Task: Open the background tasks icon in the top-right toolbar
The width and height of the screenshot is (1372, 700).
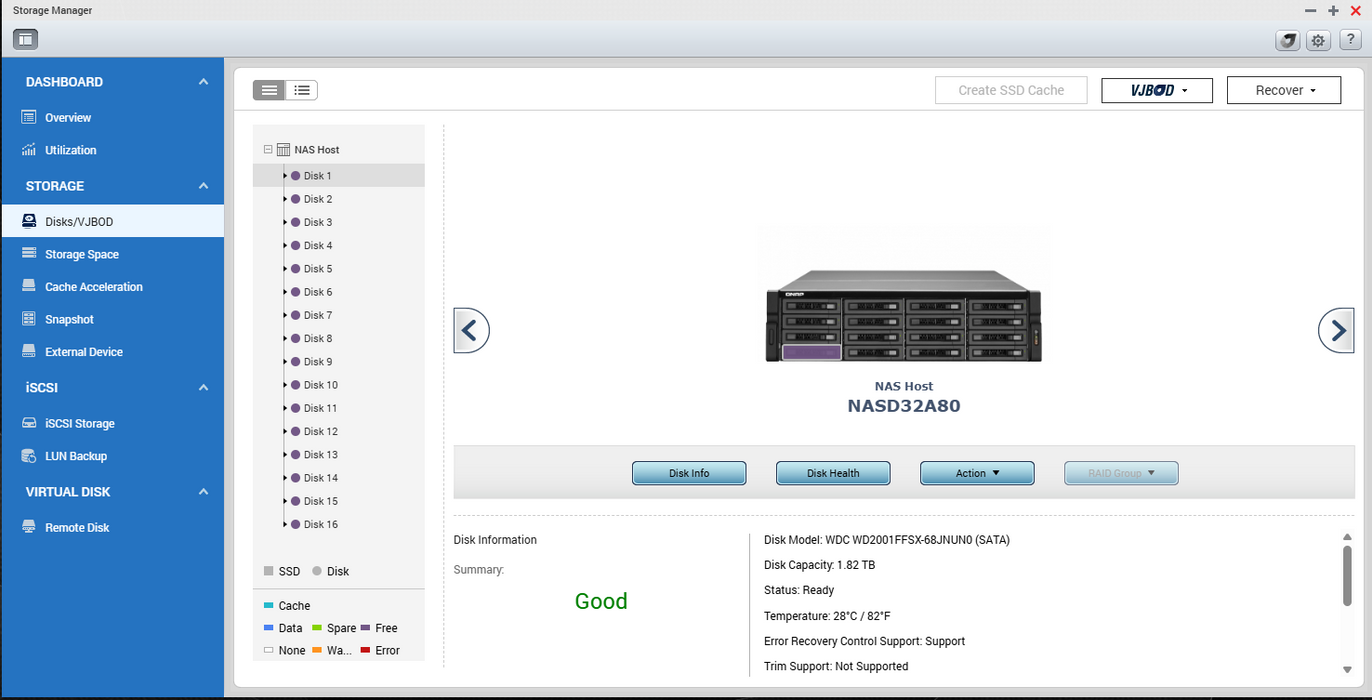Action: coord(1288,40)
